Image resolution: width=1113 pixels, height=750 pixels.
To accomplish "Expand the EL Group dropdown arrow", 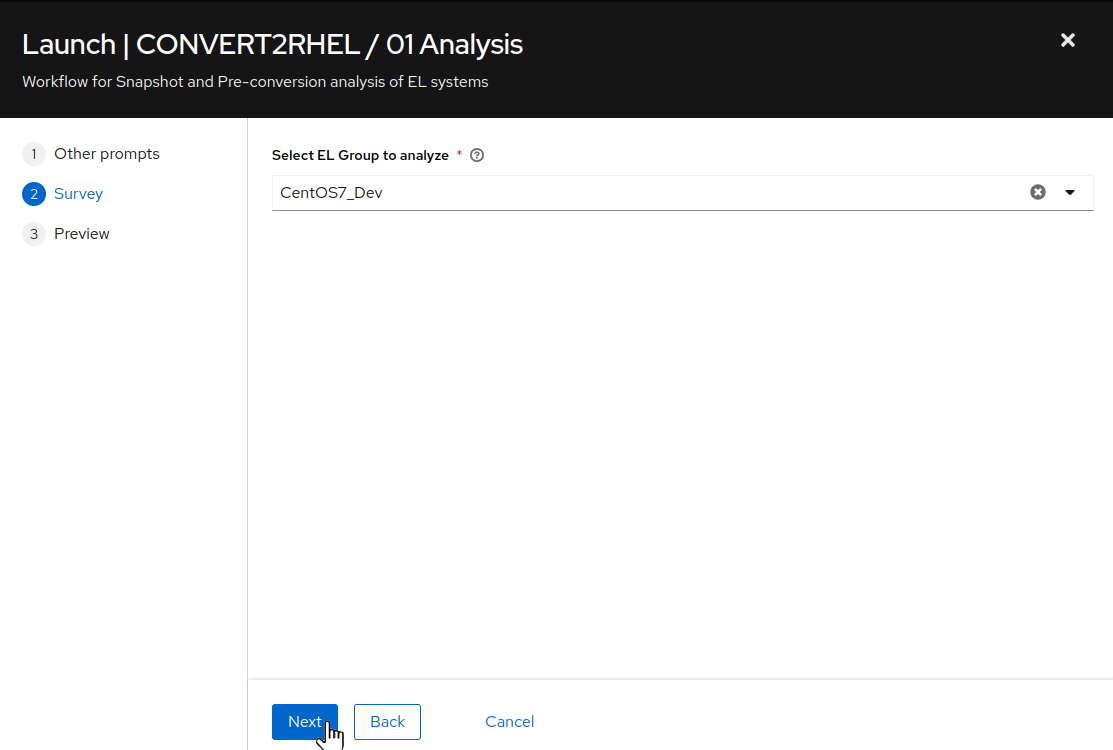I will coord(1070,192).
